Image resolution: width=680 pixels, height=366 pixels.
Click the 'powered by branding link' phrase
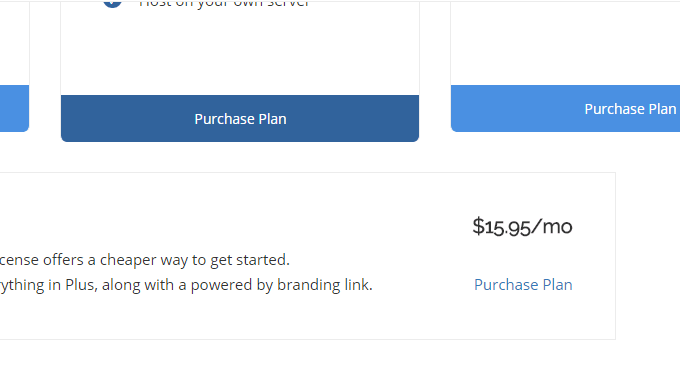pos(281,285)
